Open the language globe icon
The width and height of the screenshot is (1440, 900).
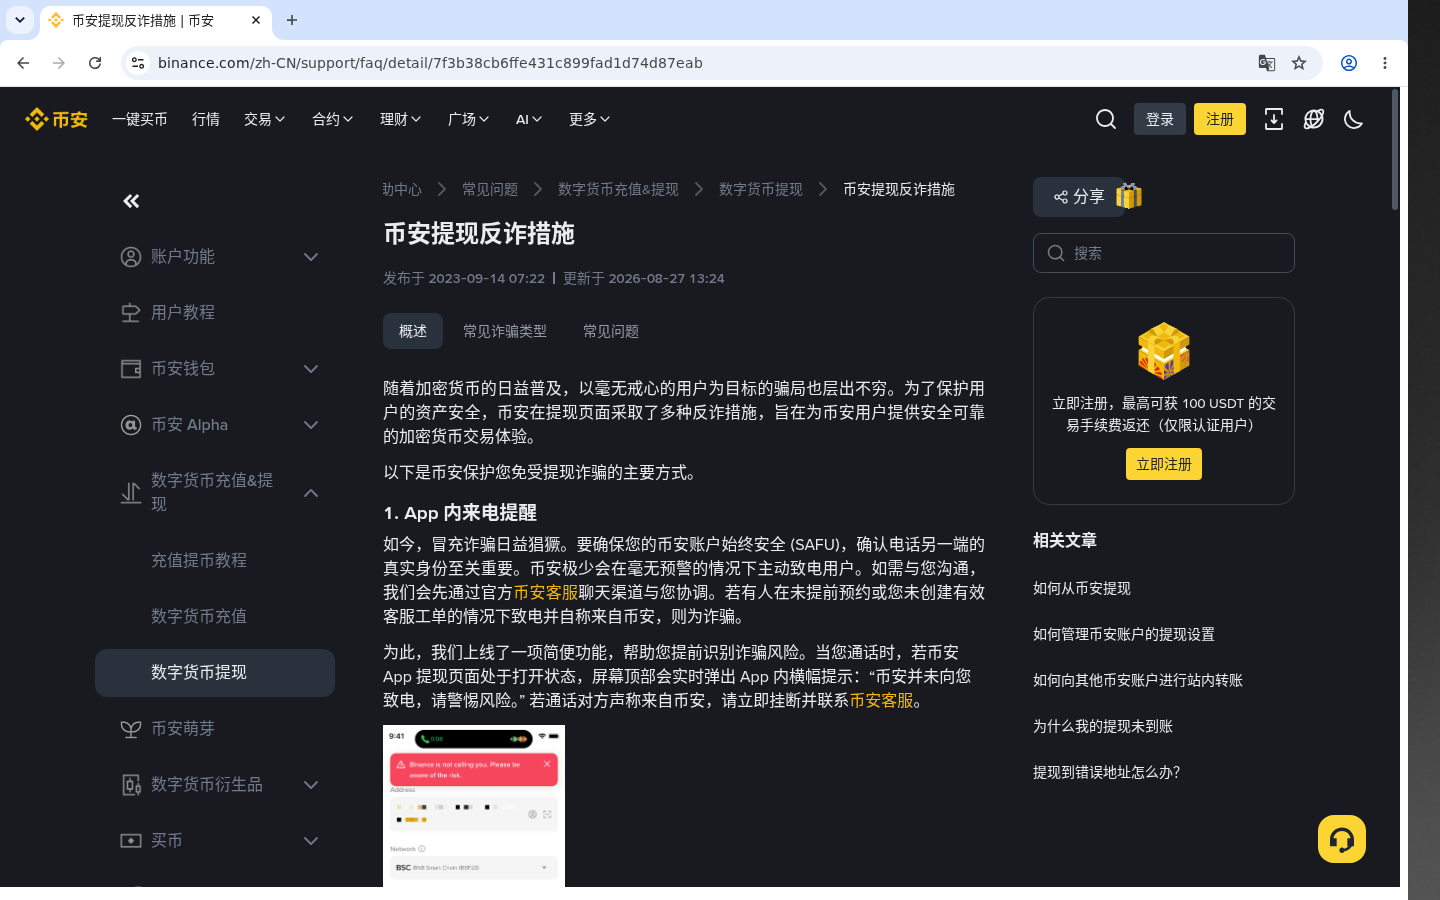1314,119
